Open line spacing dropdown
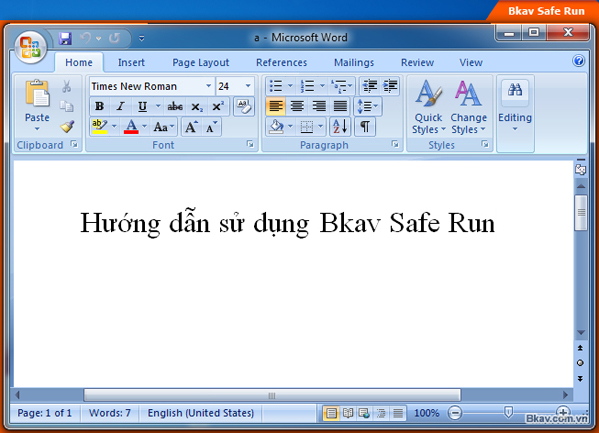599x433 pixels. 367,106
